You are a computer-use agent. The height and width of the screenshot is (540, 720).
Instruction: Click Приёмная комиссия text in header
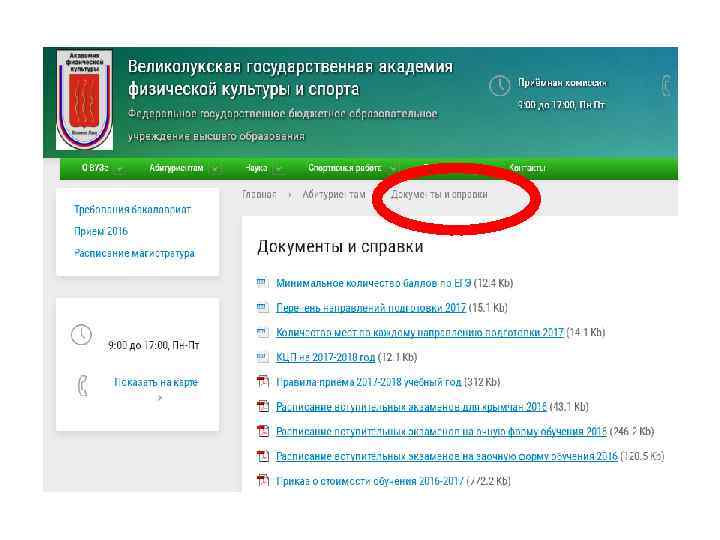(562, 83)
